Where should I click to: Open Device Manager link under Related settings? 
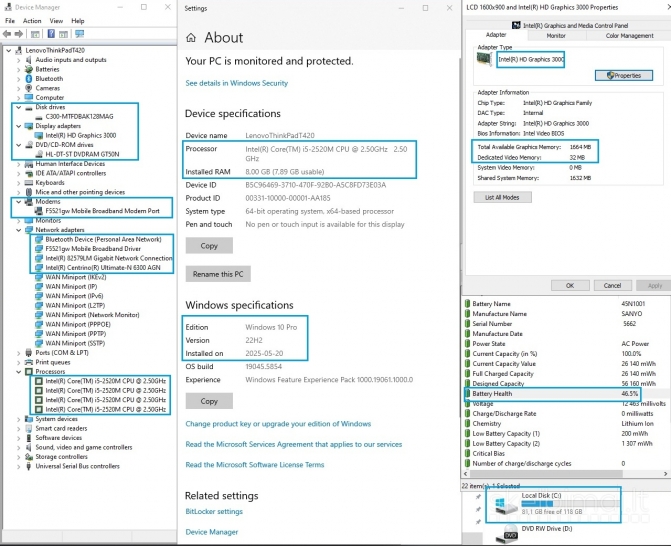(212, 532)
